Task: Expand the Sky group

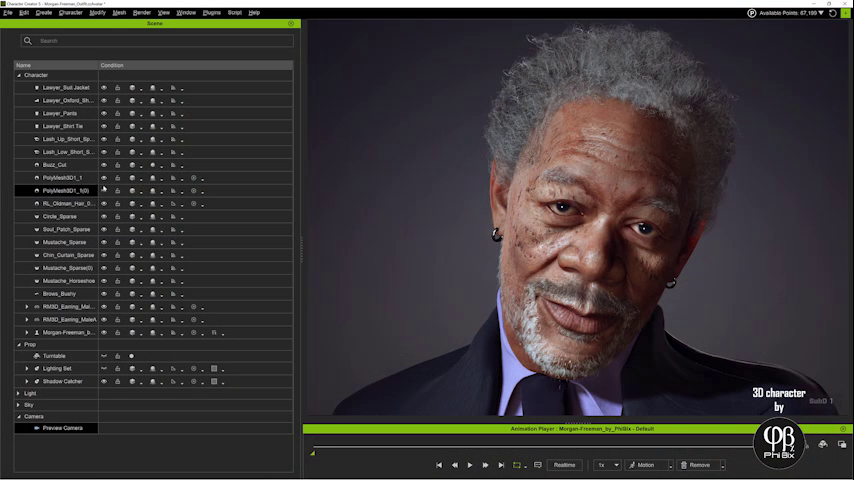Action: [19, 405]
